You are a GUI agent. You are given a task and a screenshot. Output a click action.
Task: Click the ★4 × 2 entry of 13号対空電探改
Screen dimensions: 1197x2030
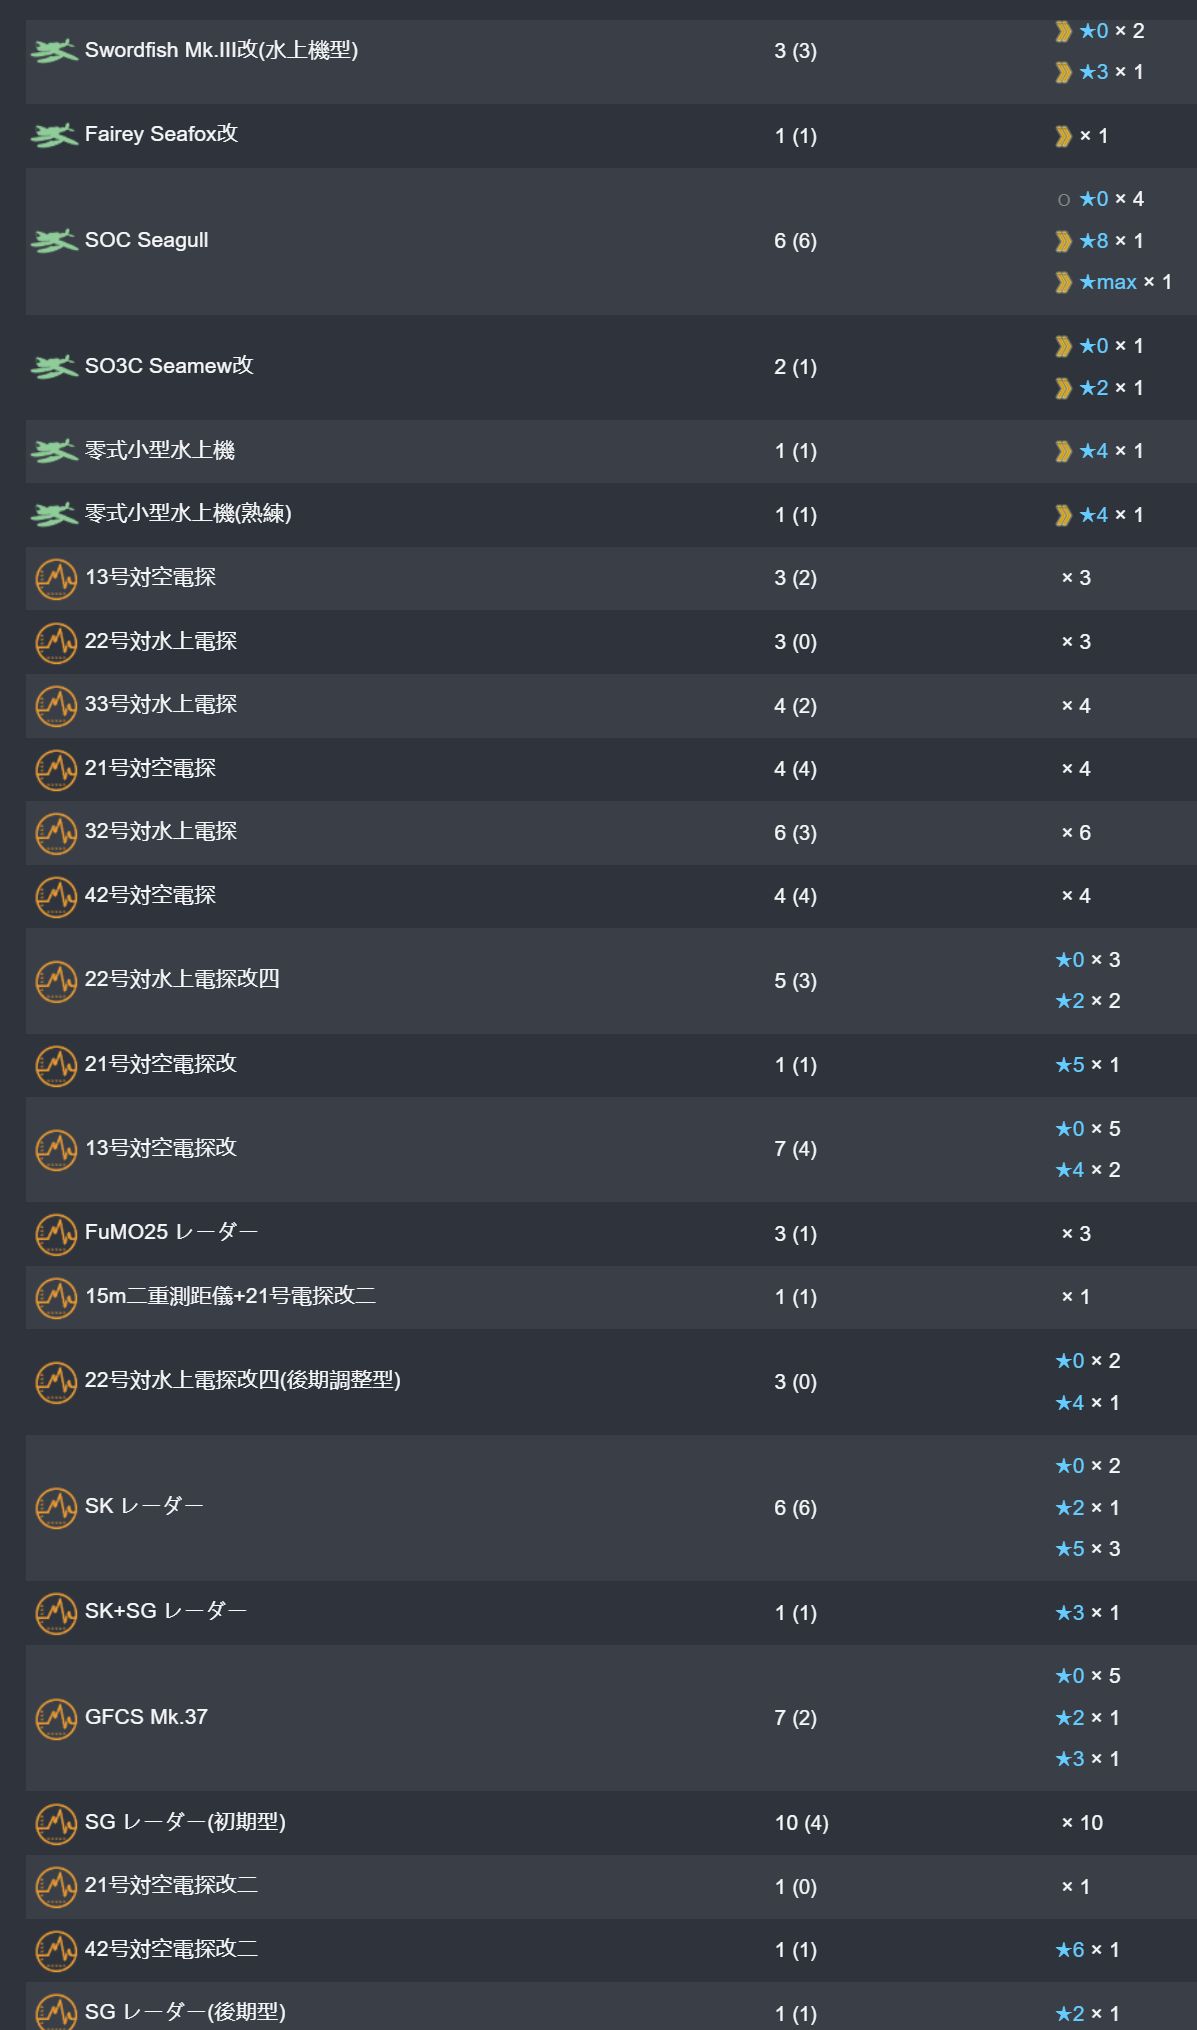click(x=1088, y=1170)
